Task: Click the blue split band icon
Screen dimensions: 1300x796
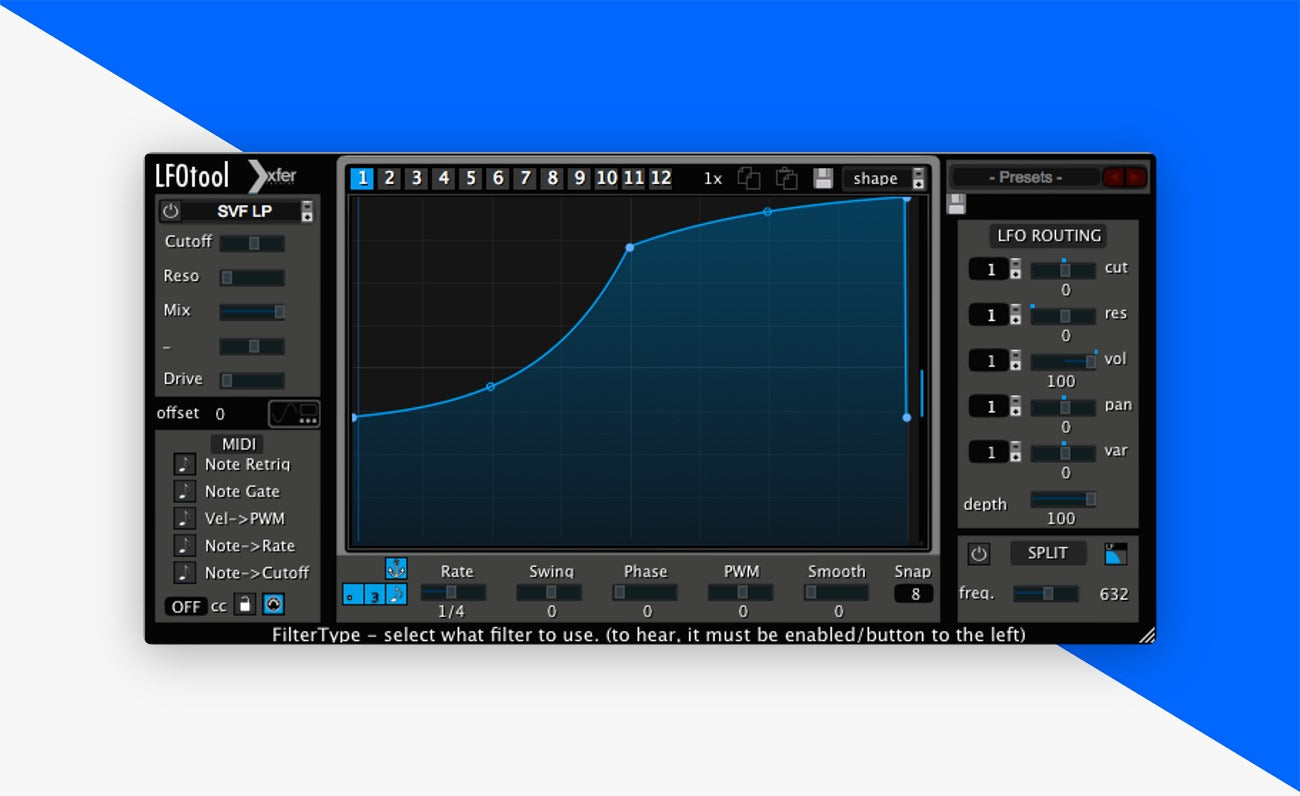Action: click(x=1115, y=553)
